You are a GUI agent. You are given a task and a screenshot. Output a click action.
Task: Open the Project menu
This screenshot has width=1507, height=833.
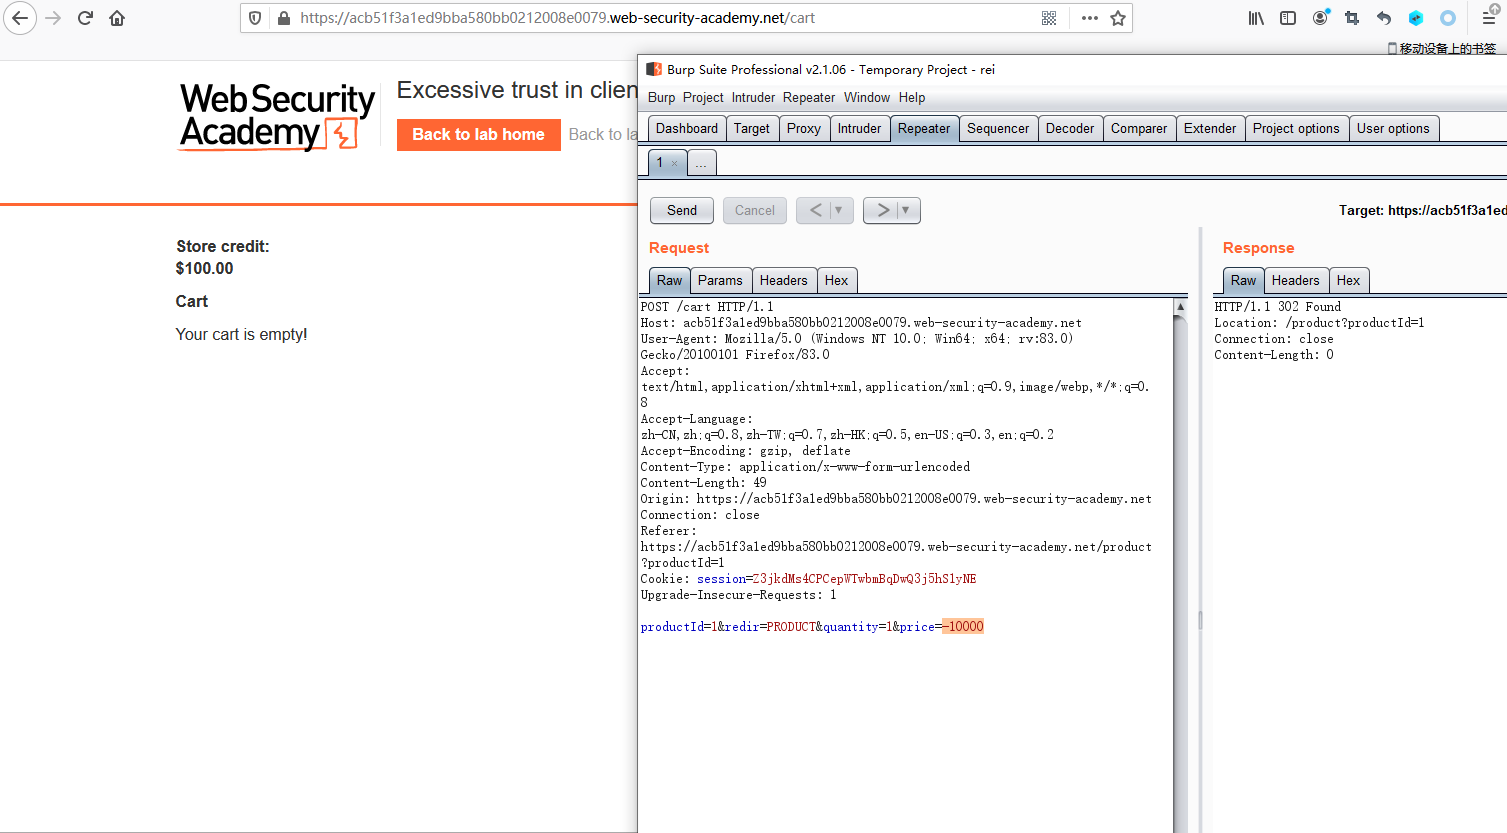click(x=703, y=97)
